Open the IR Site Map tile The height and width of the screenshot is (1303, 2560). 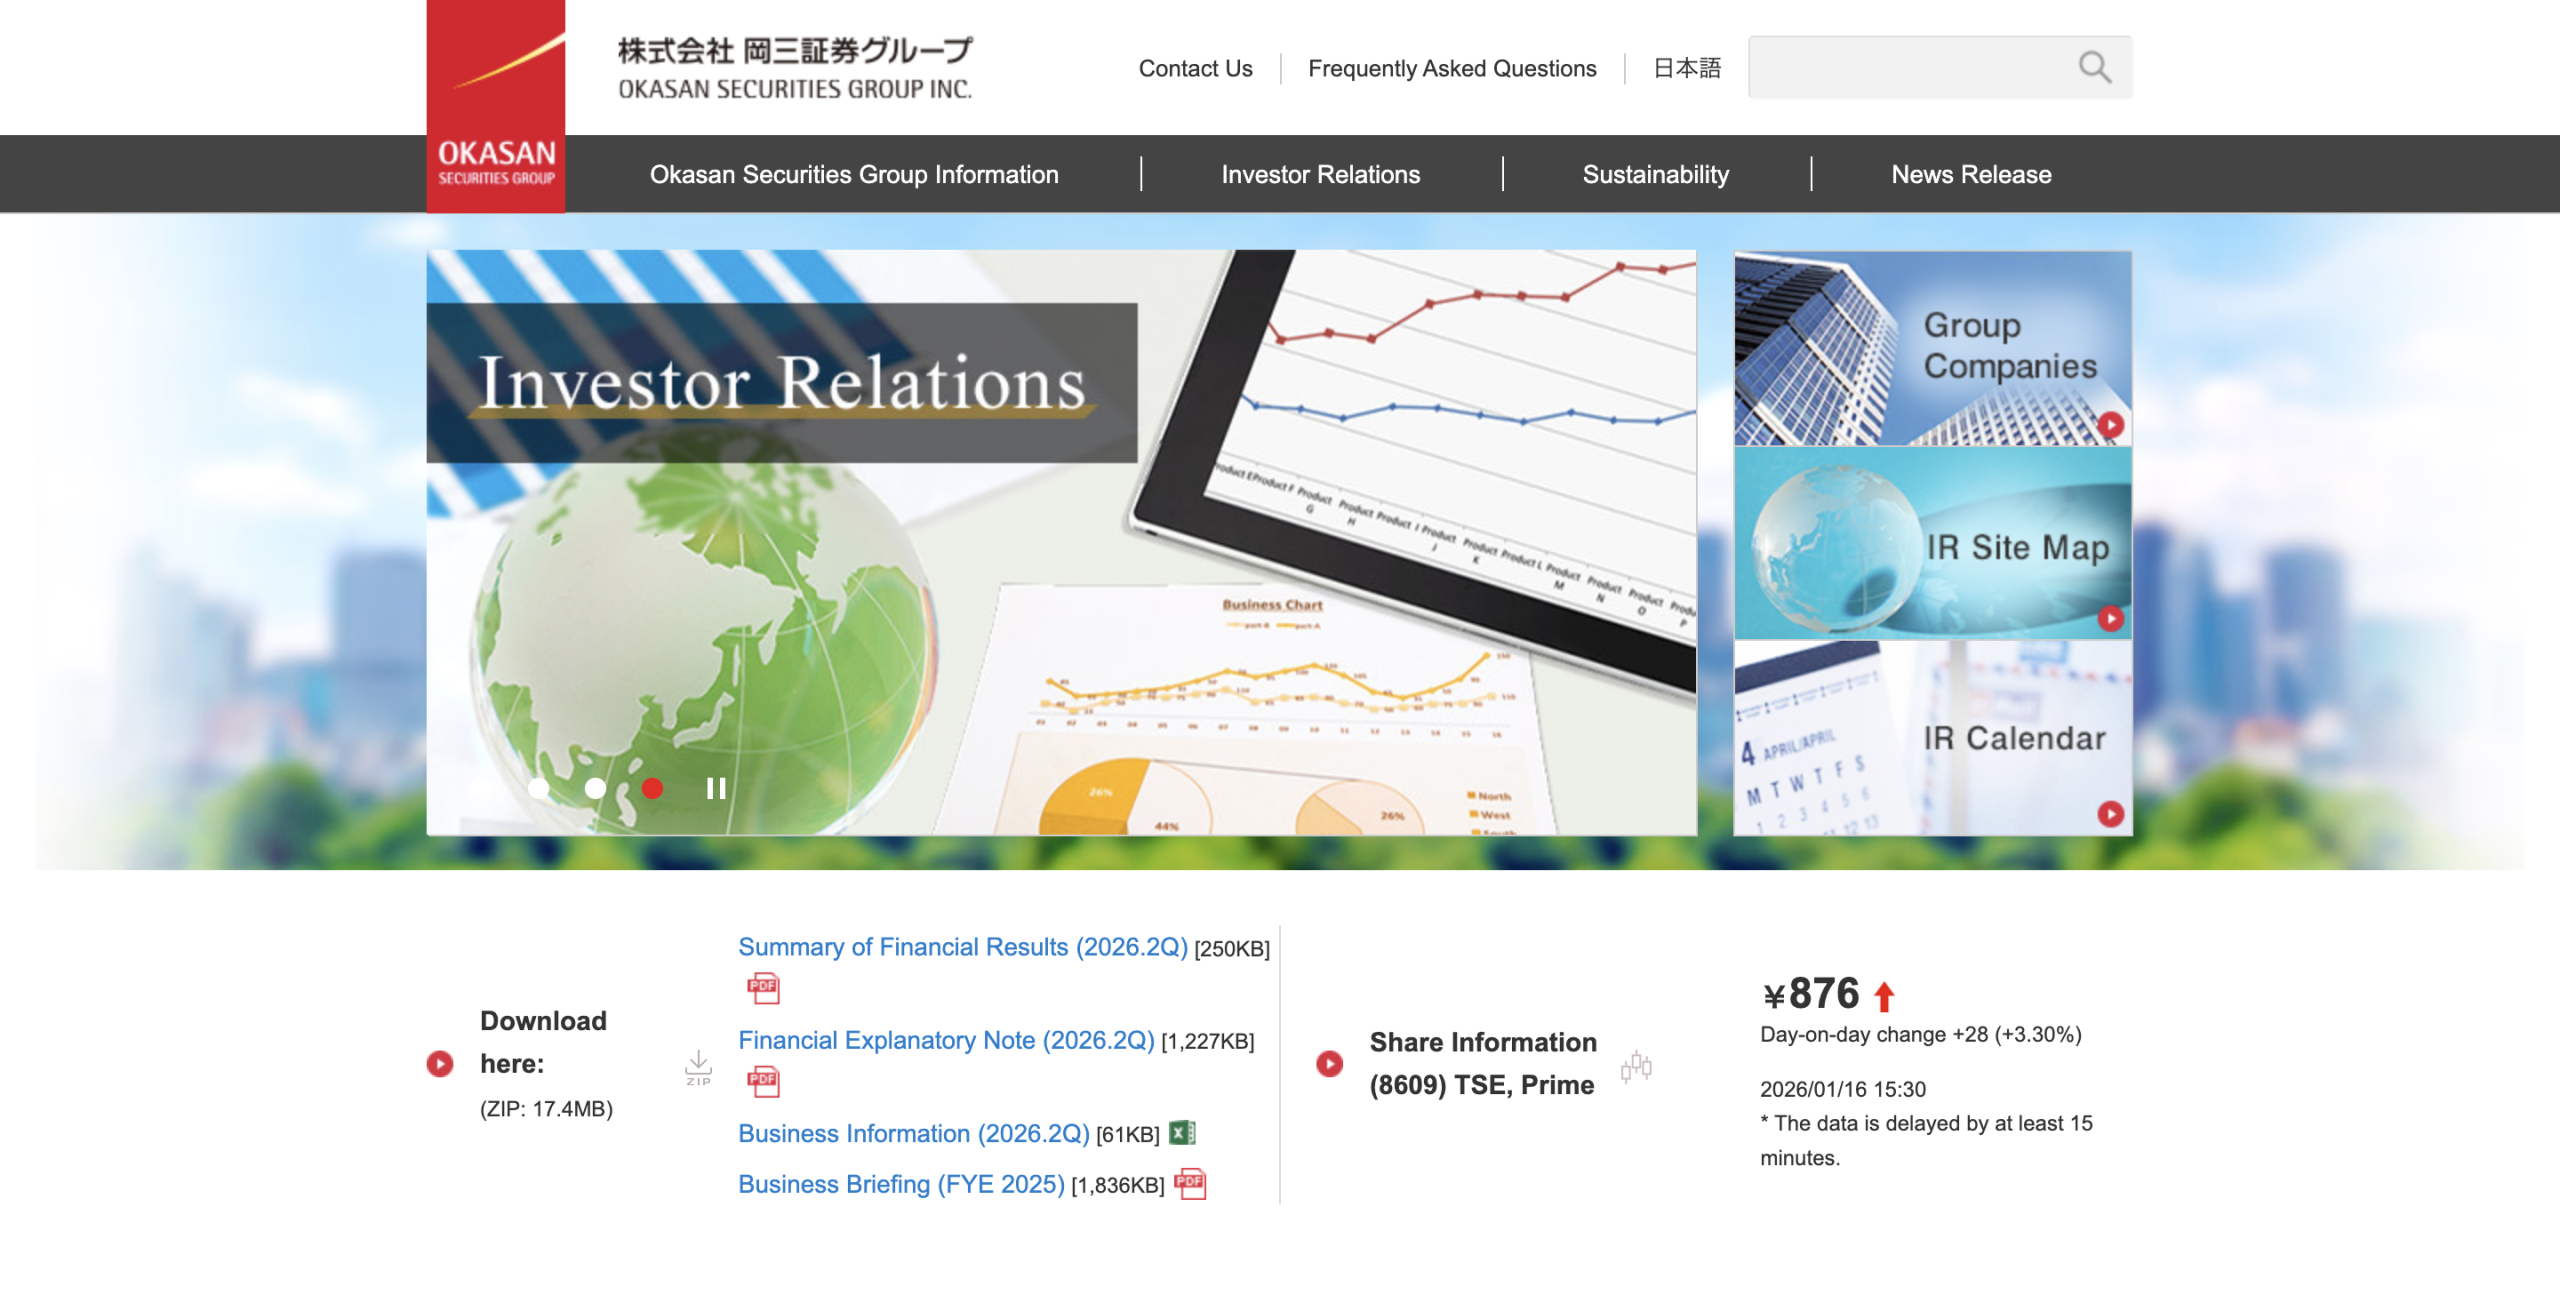tap(1932, 543)
